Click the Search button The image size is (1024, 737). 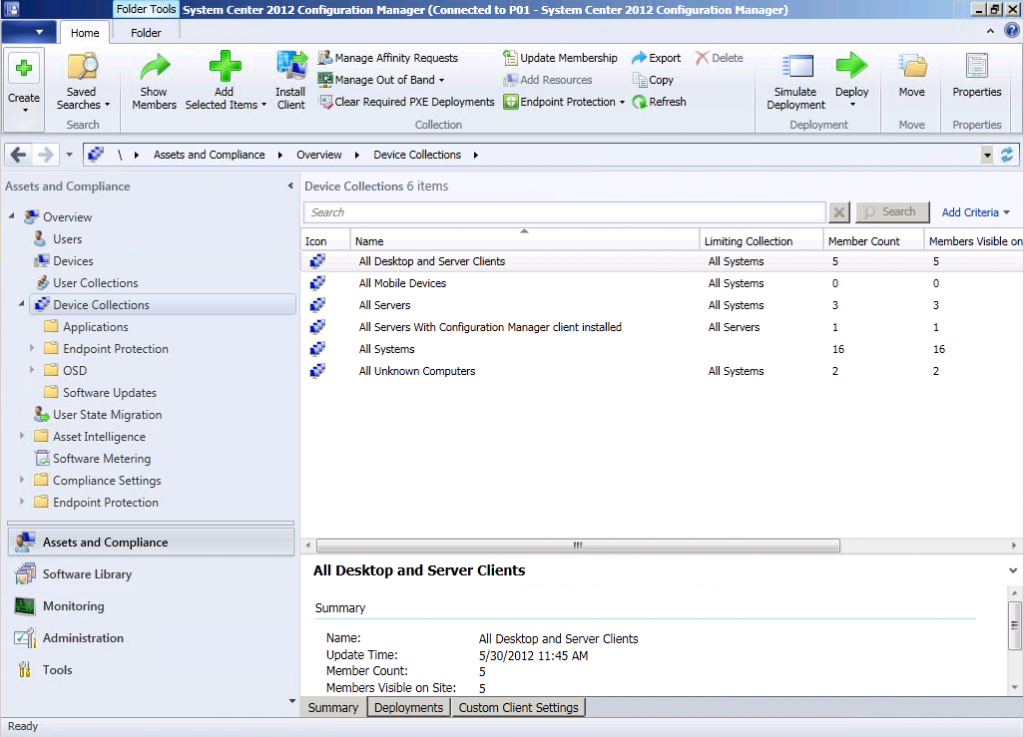892,212
